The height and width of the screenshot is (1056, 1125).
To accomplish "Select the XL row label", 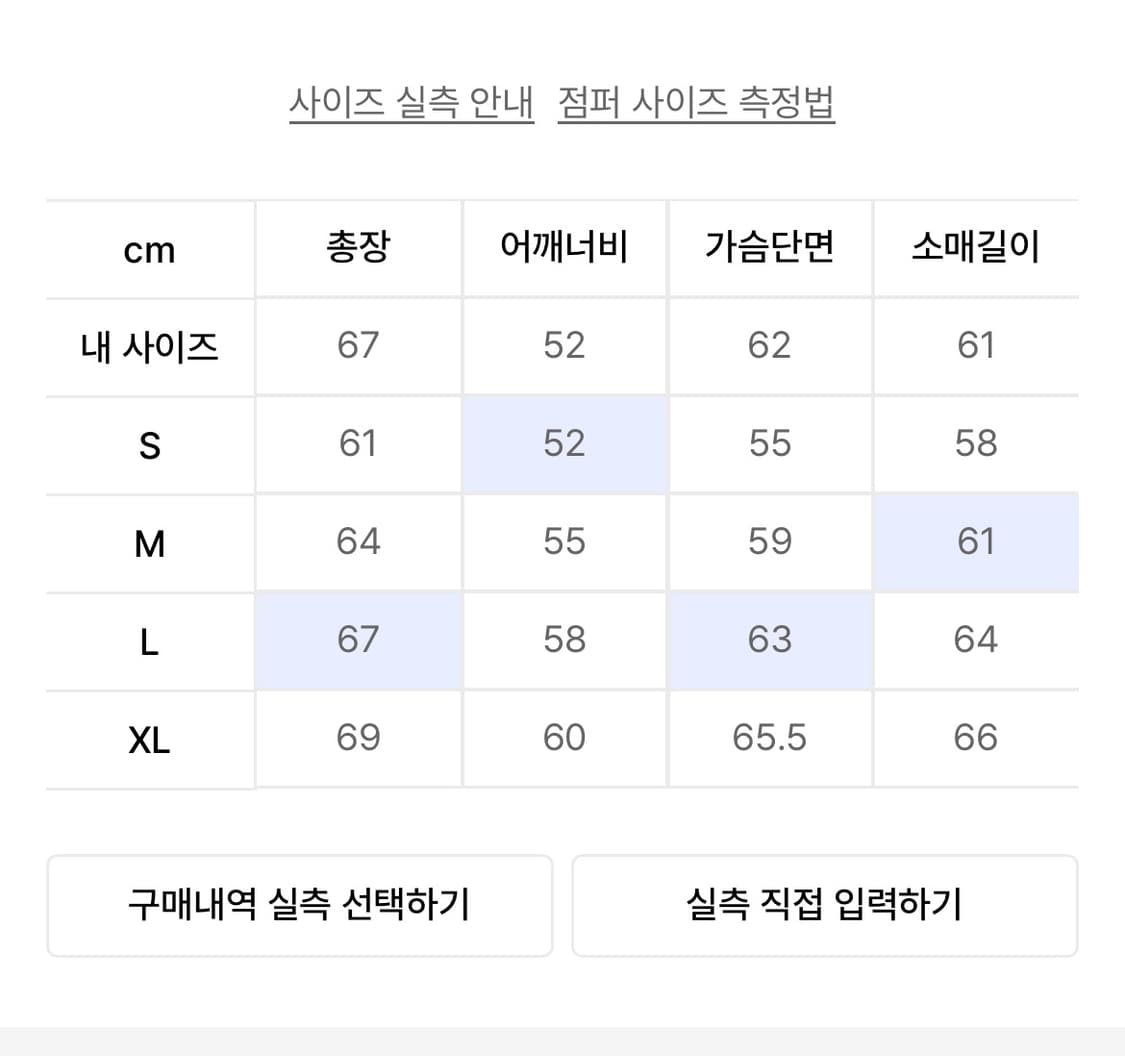I will (148, 738).
